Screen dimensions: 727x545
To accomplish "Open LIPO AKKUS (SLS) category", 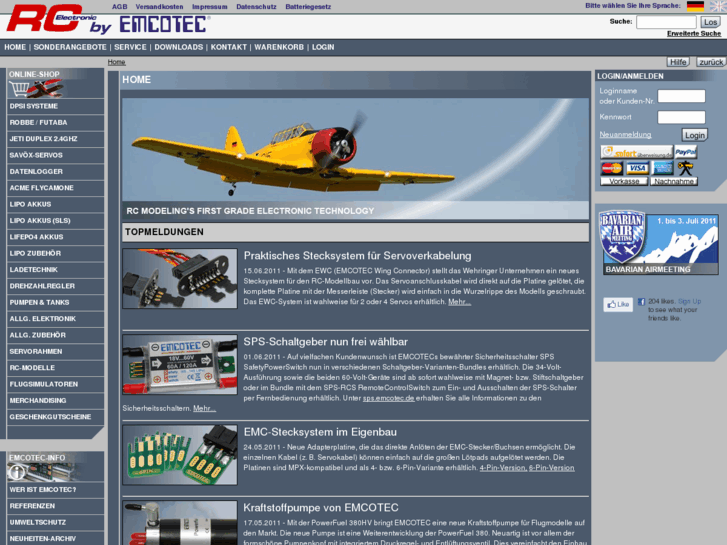I will coord(56,220).
